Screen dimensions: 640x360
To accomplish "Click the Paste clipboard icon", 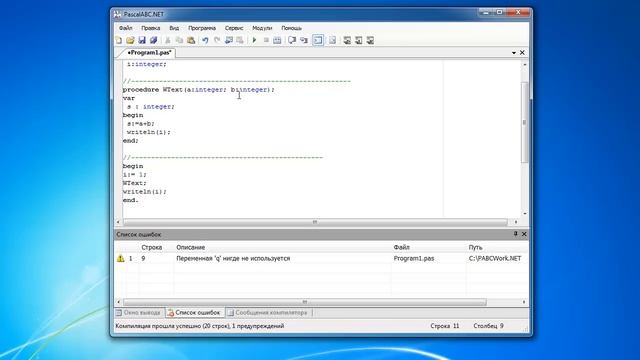I will [x=191, y=40].
